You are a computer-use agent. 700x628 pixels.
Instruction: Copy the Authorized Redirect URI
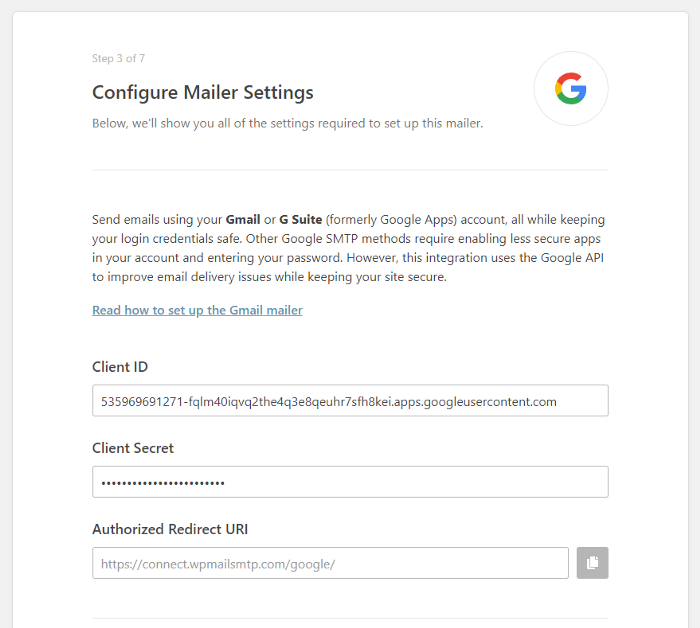point(593,563)
